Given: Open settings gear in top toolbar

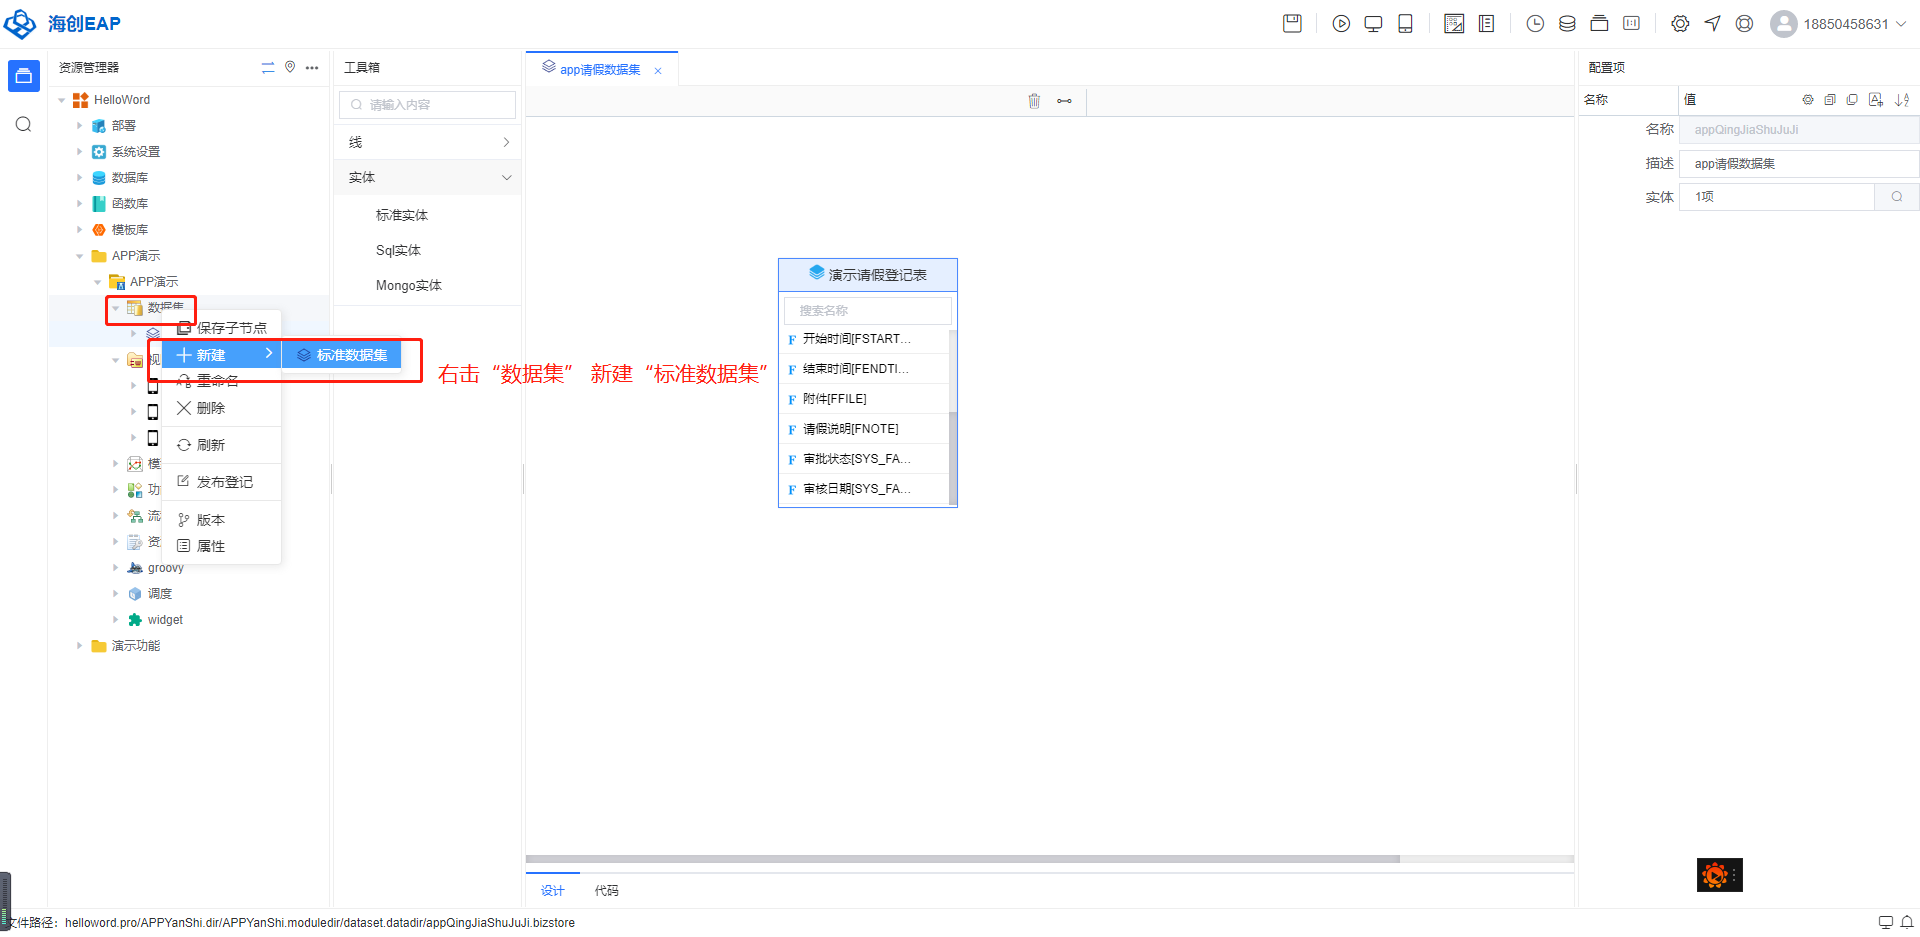Looking at the screenshot, I should point(1680,24).
